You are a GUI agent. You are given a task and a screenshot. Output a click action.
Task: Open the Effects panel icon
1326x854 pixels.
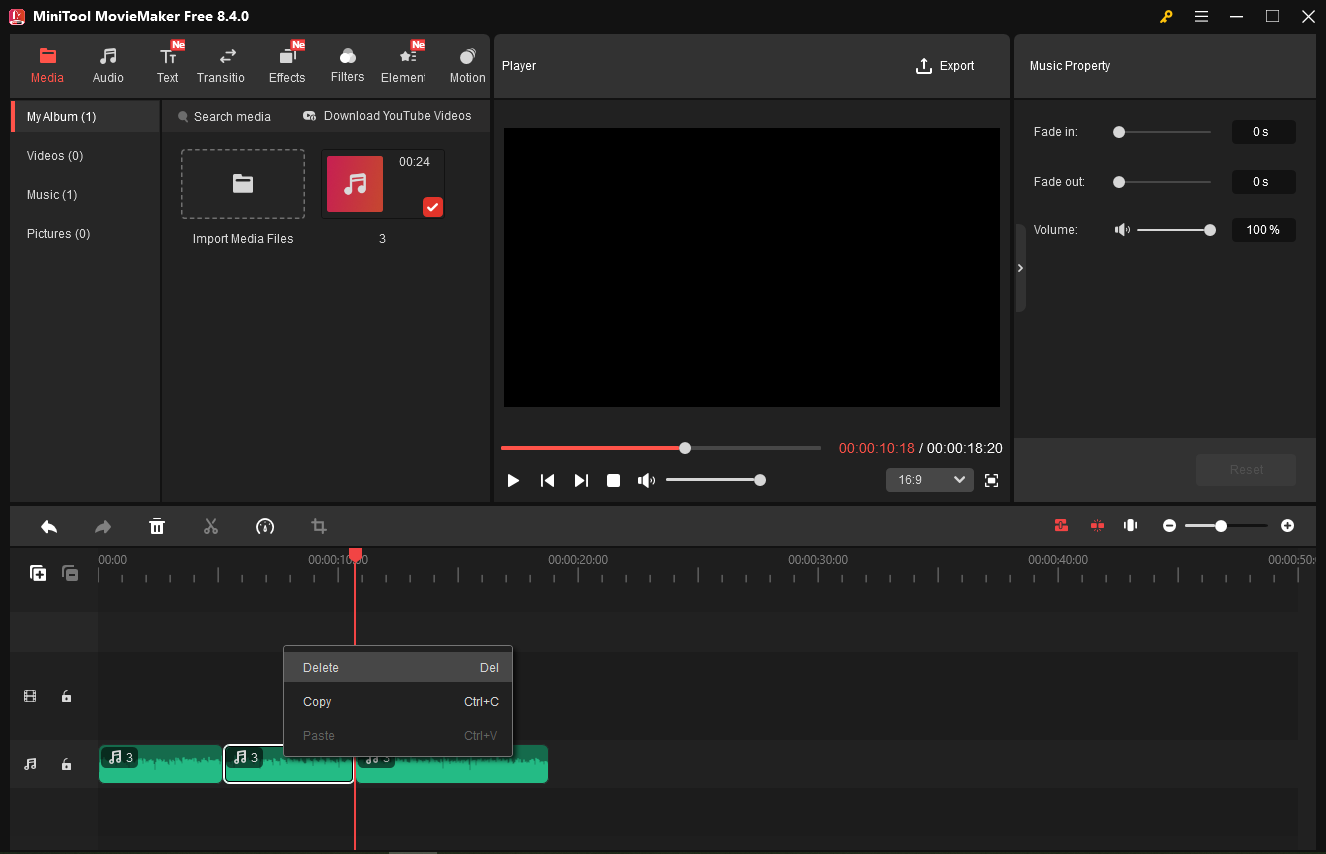[287, 62]
